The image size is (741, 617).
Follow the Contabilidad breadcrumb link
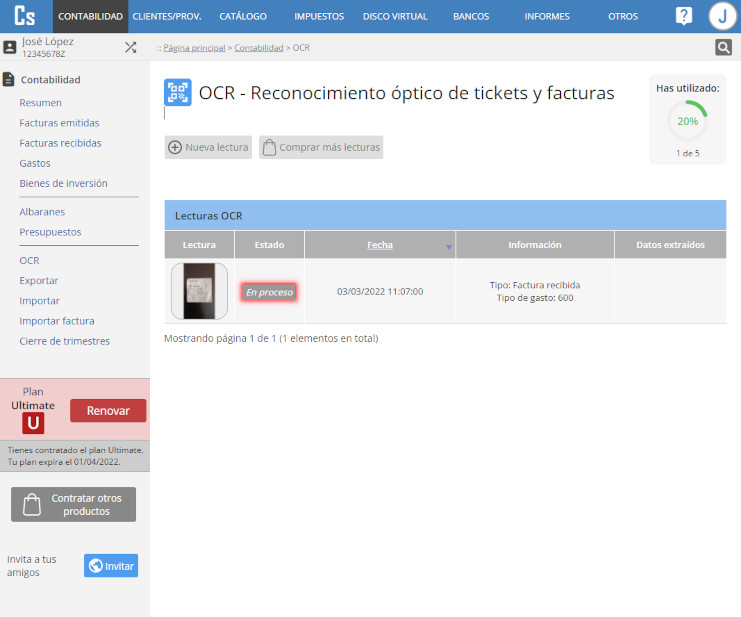[x=258, y=48]
